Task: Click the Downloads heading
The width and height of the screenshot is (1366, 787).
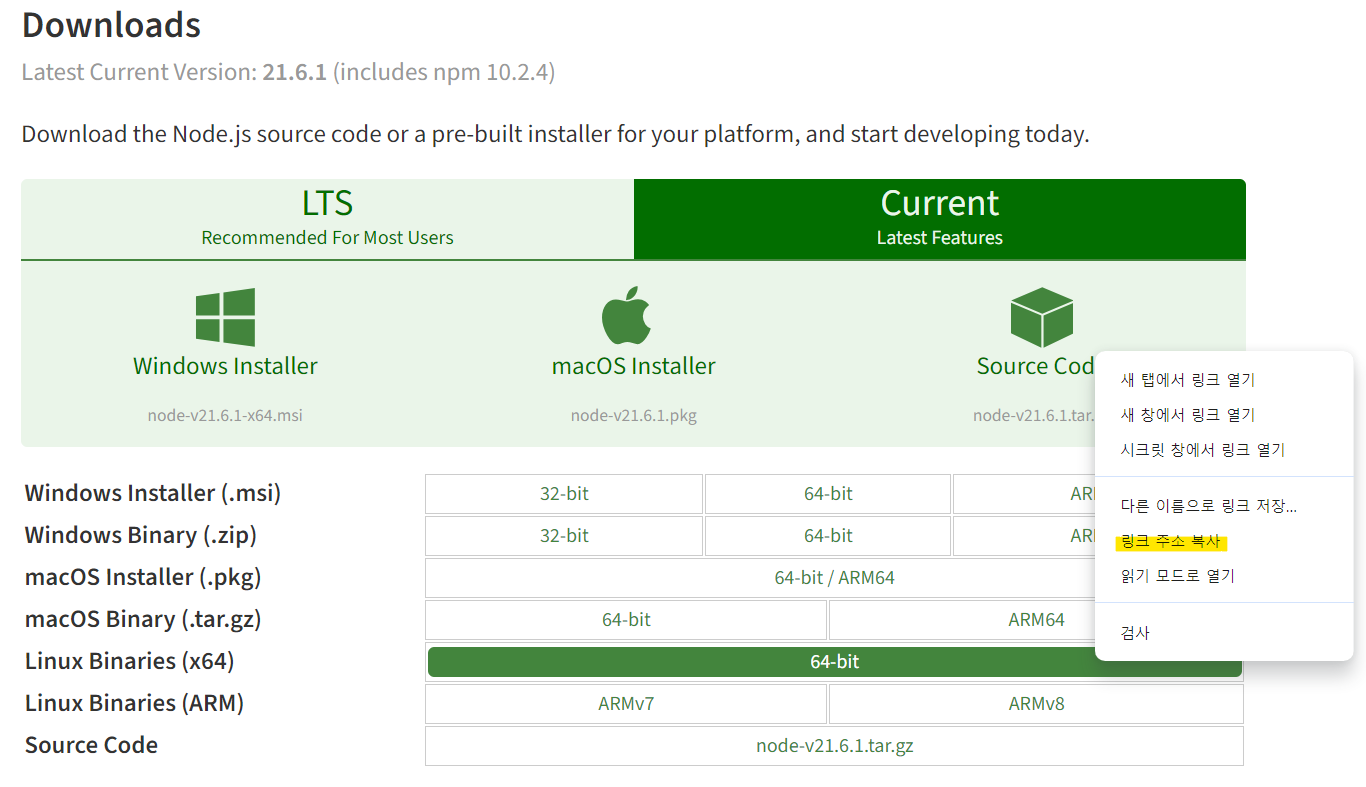Action: [111, 25]
